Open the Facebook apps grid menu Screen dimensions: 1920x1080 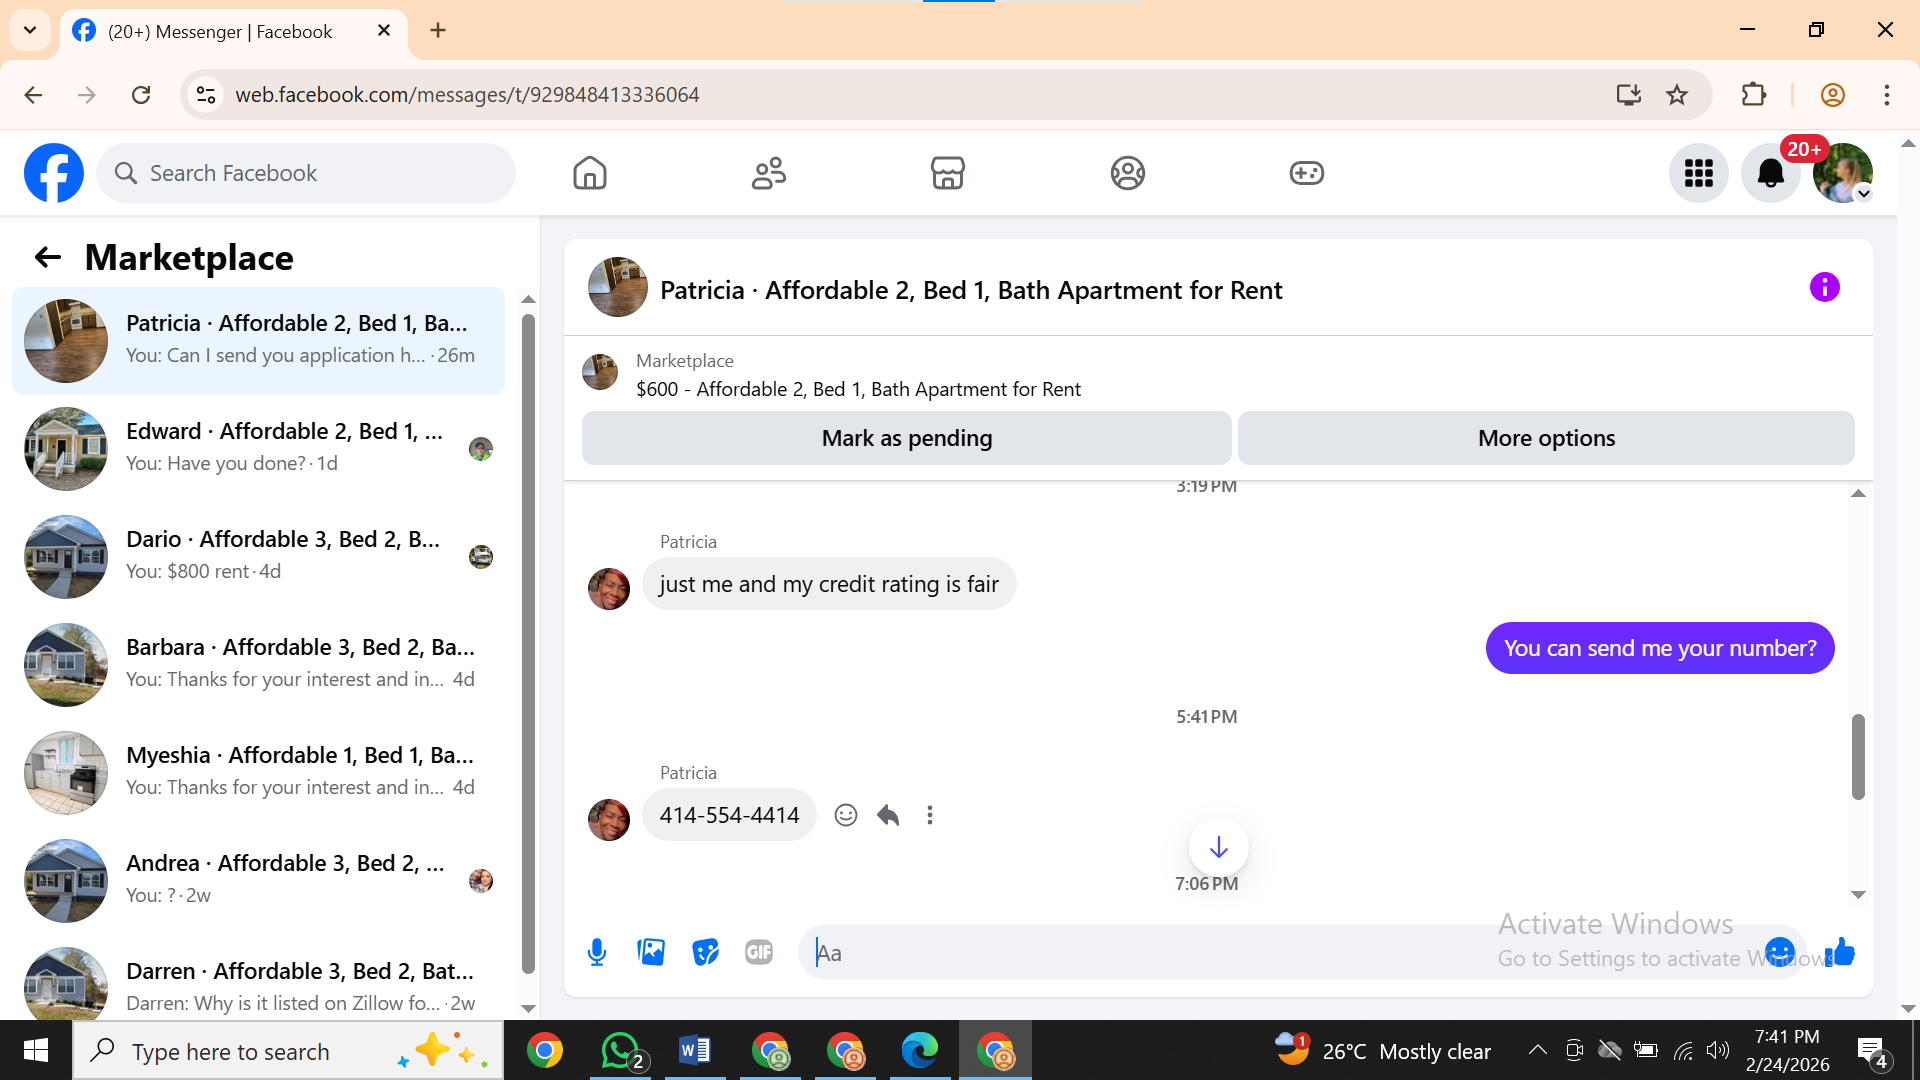click(x=1698, y=173)
